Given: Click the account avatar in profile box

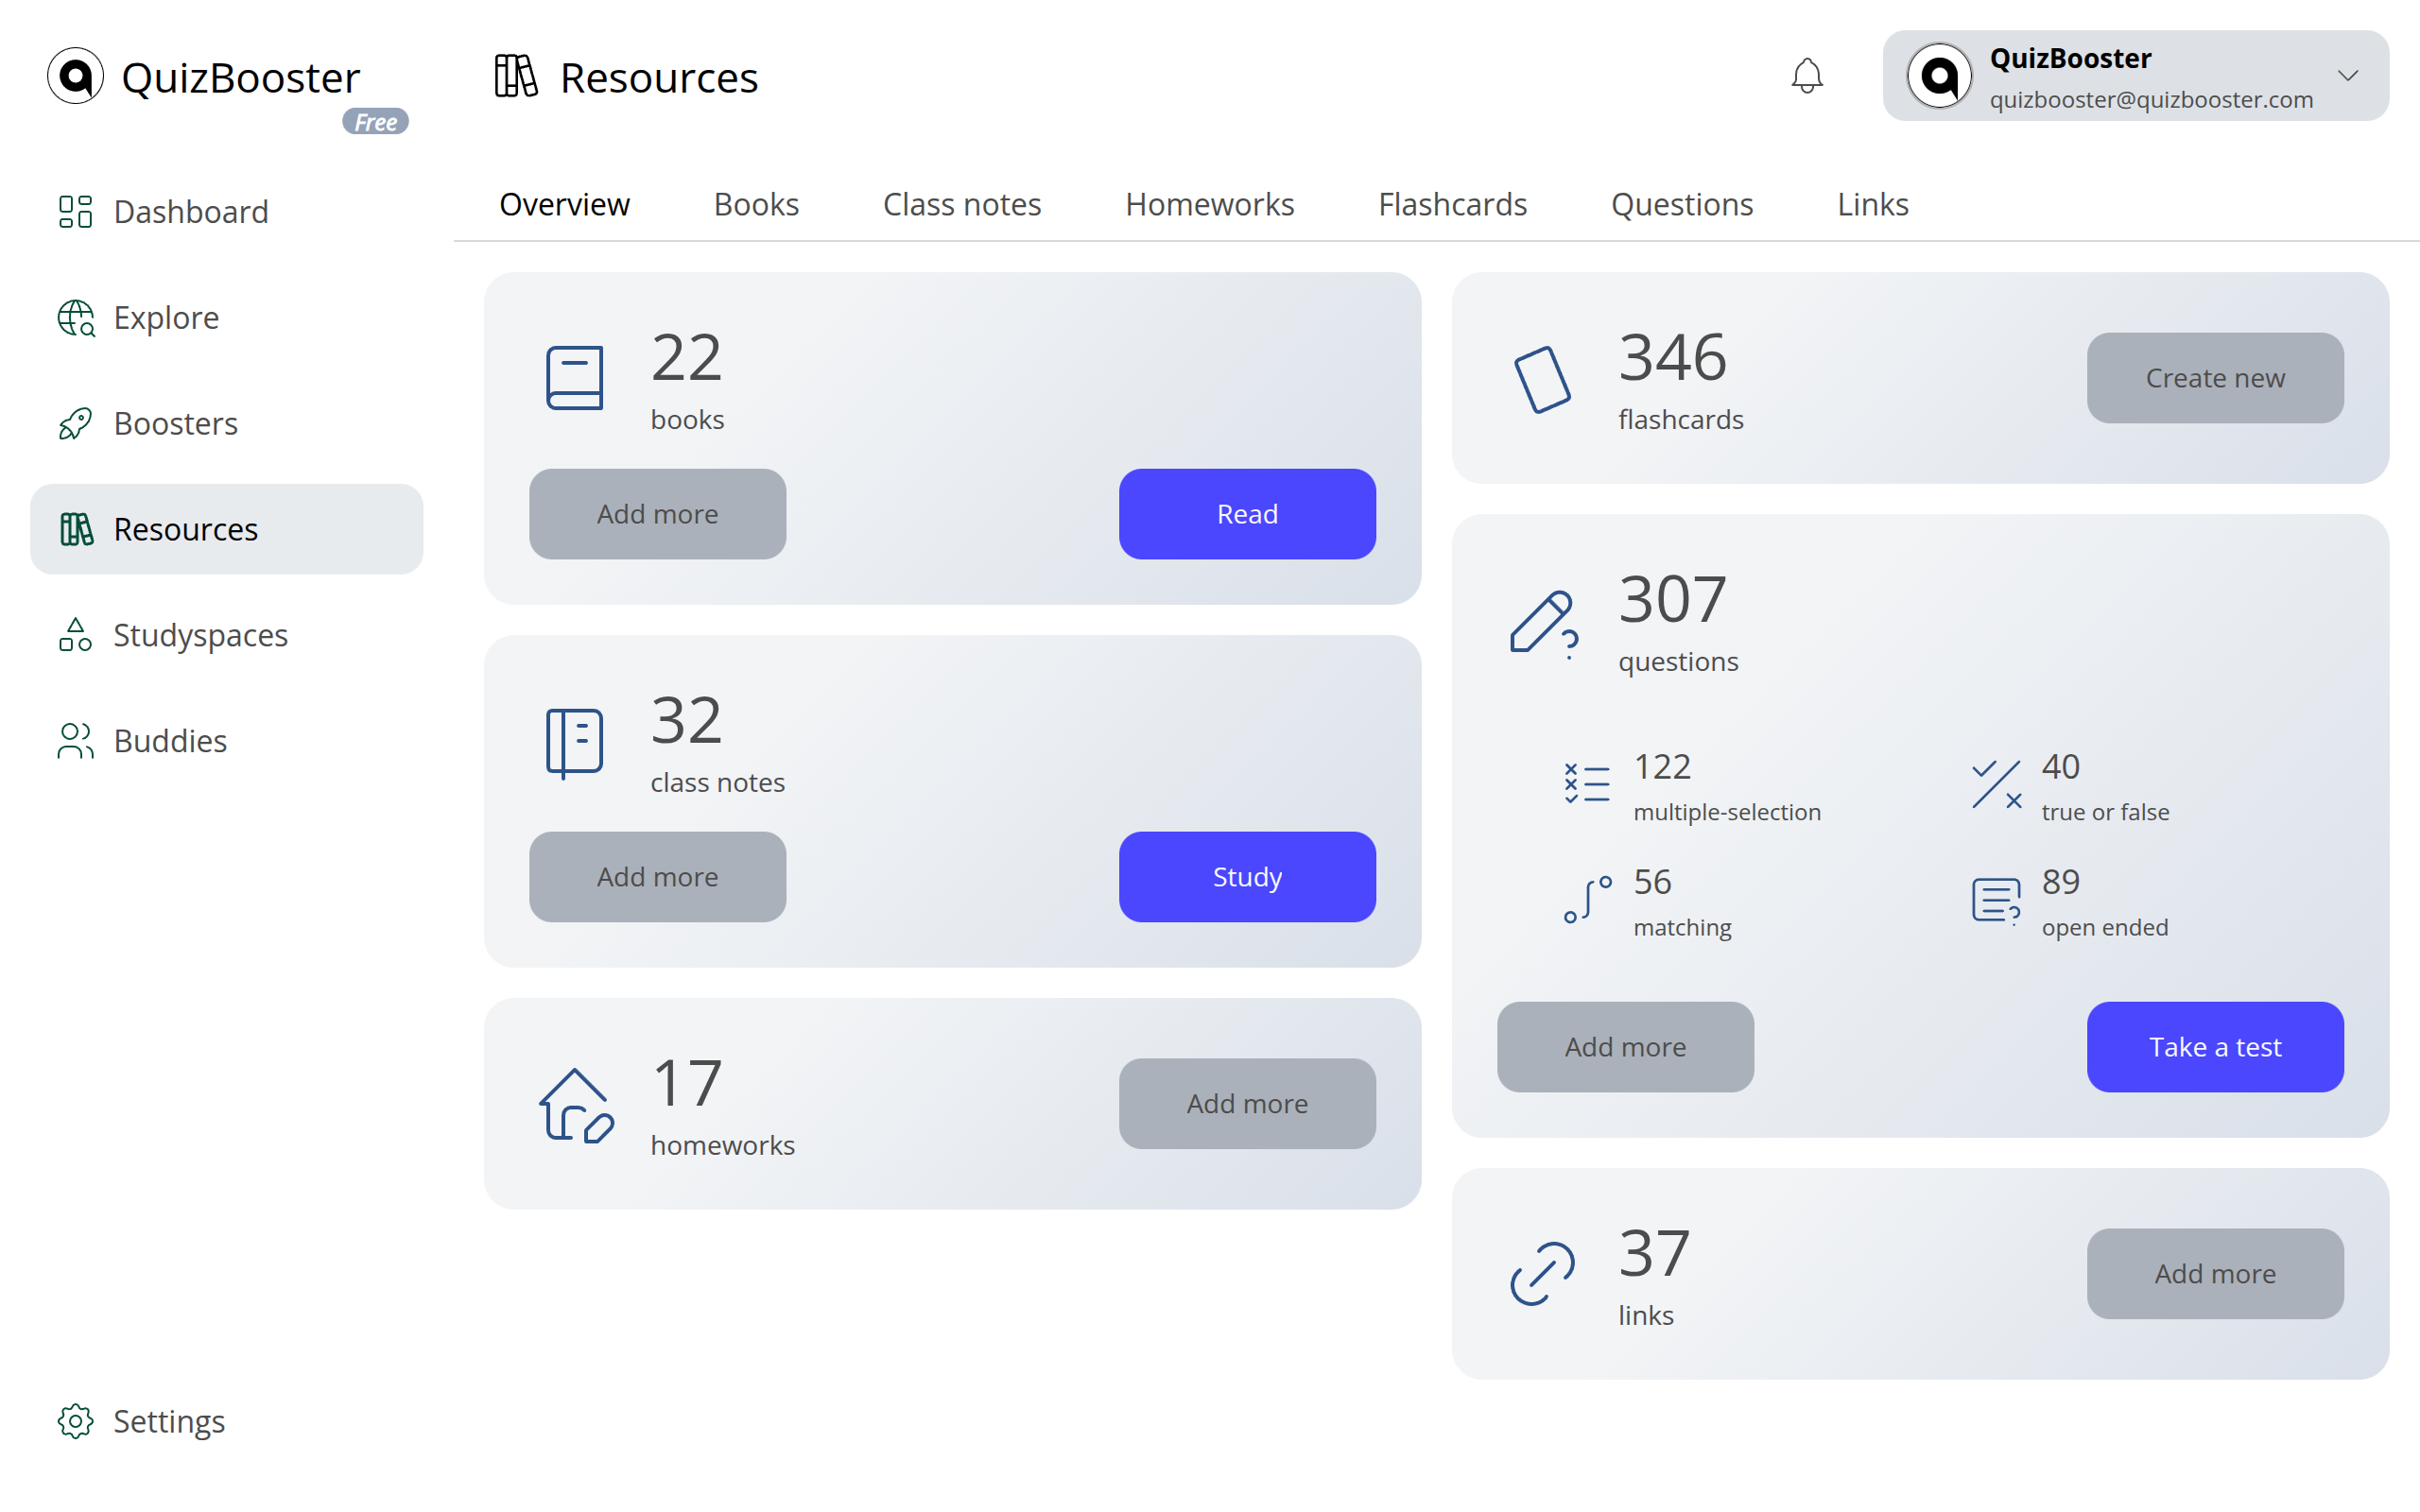Looking at the screenshot, I should (1939, 76).
